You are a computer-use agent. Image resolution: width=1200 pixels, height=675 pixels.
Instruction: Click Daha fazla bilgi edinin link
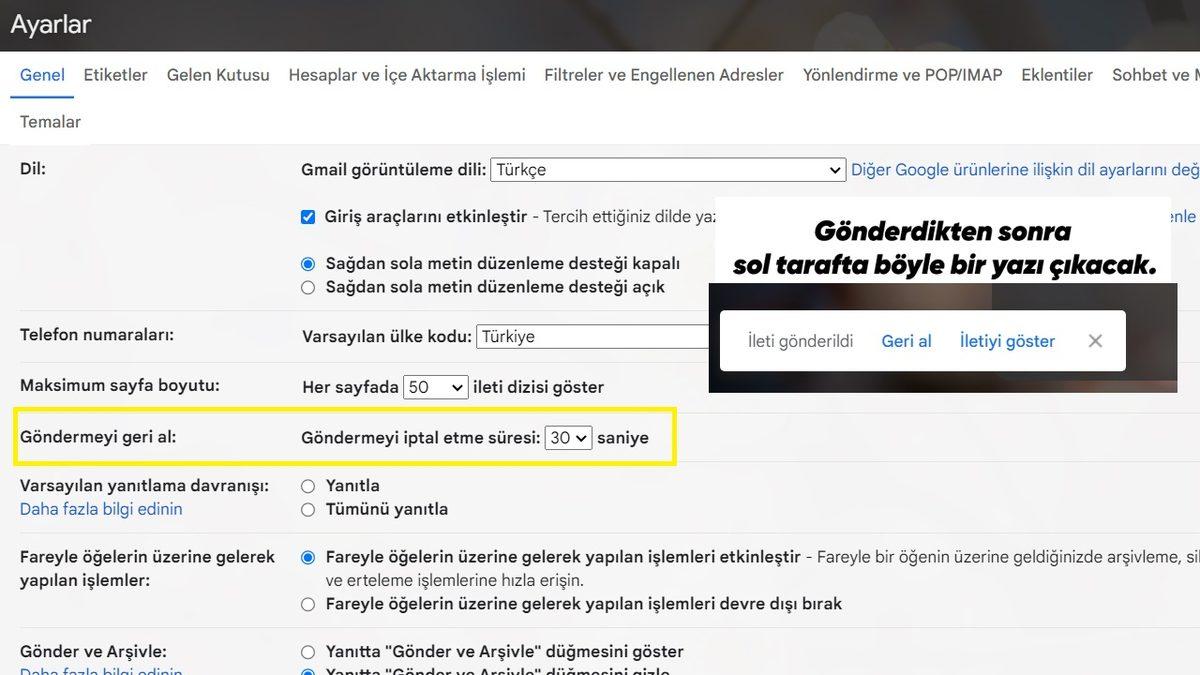tap(101, 508)
